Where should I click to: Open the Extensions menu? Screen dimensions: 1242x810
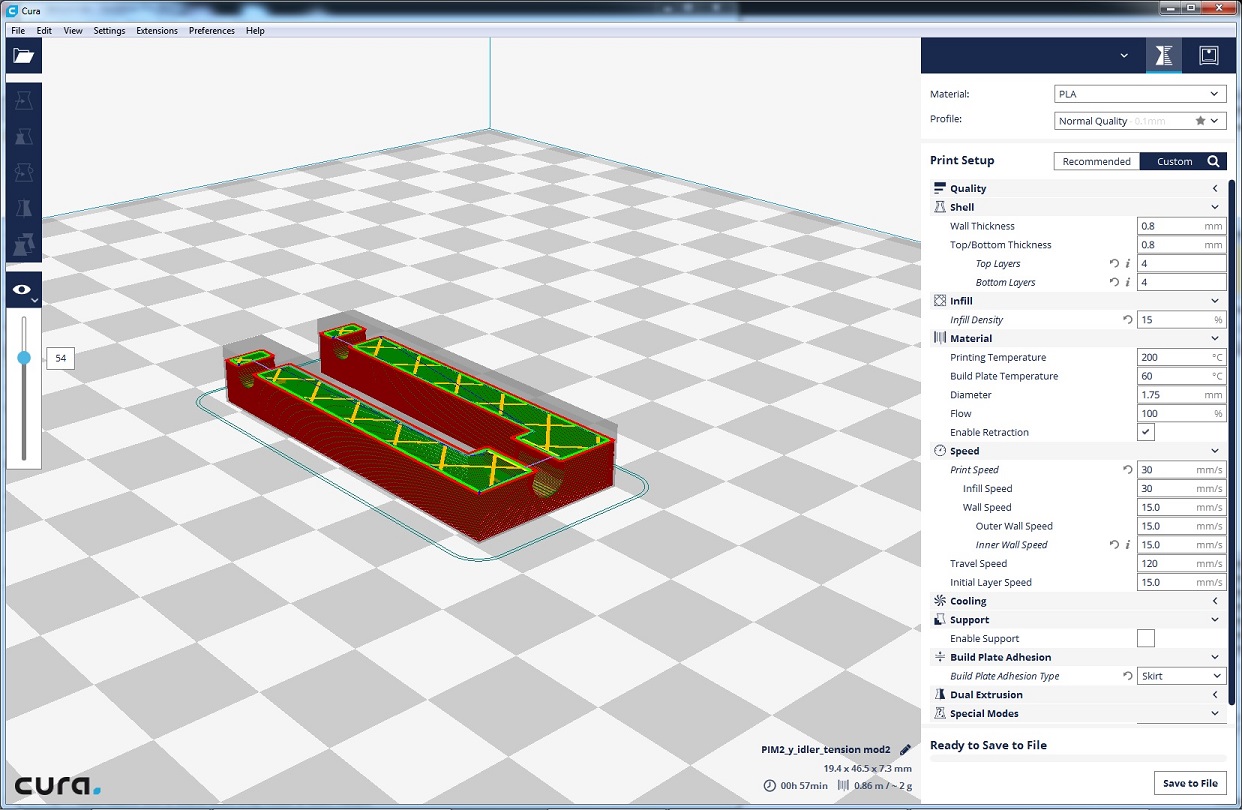click(157, 31)
